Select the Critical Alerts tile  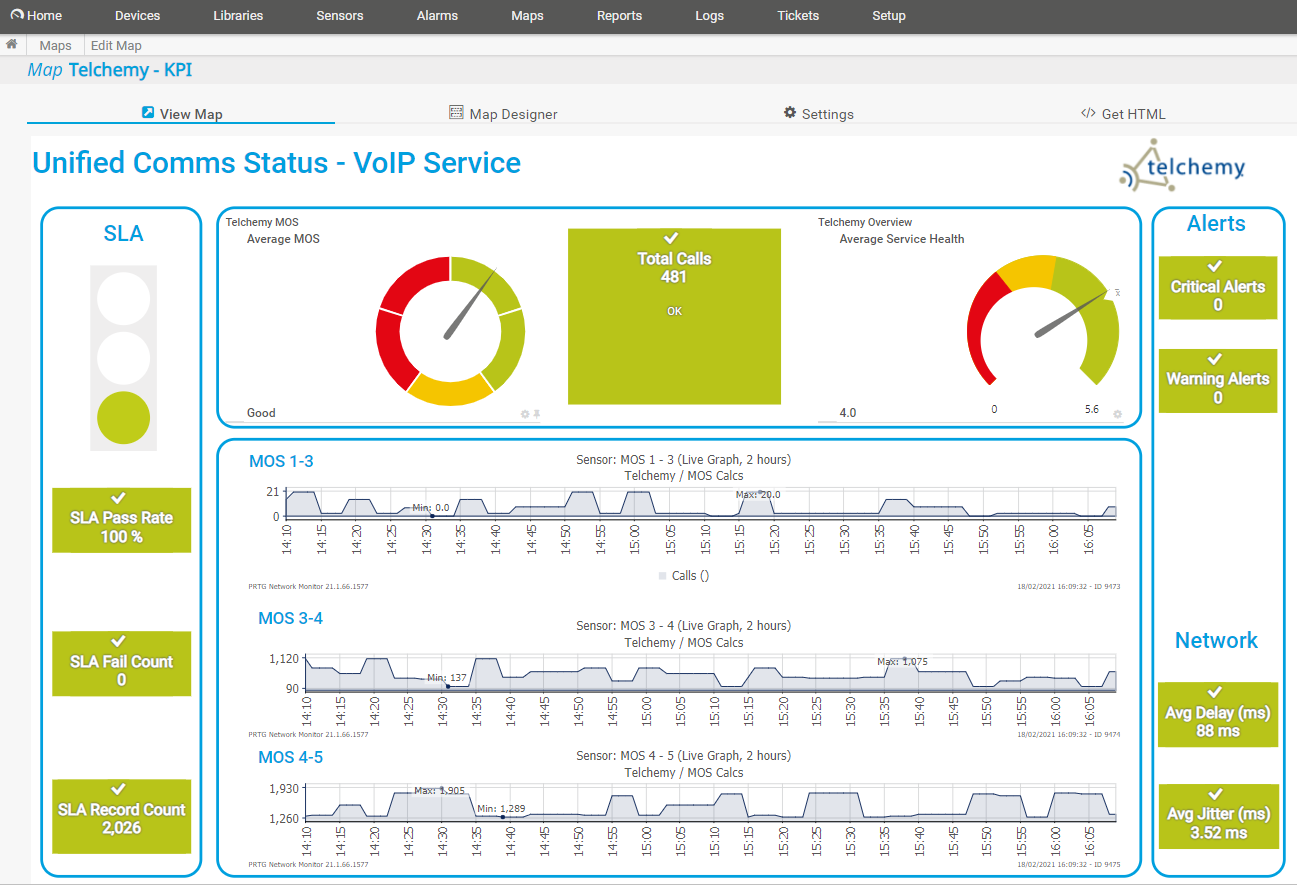coord(1217,288)
